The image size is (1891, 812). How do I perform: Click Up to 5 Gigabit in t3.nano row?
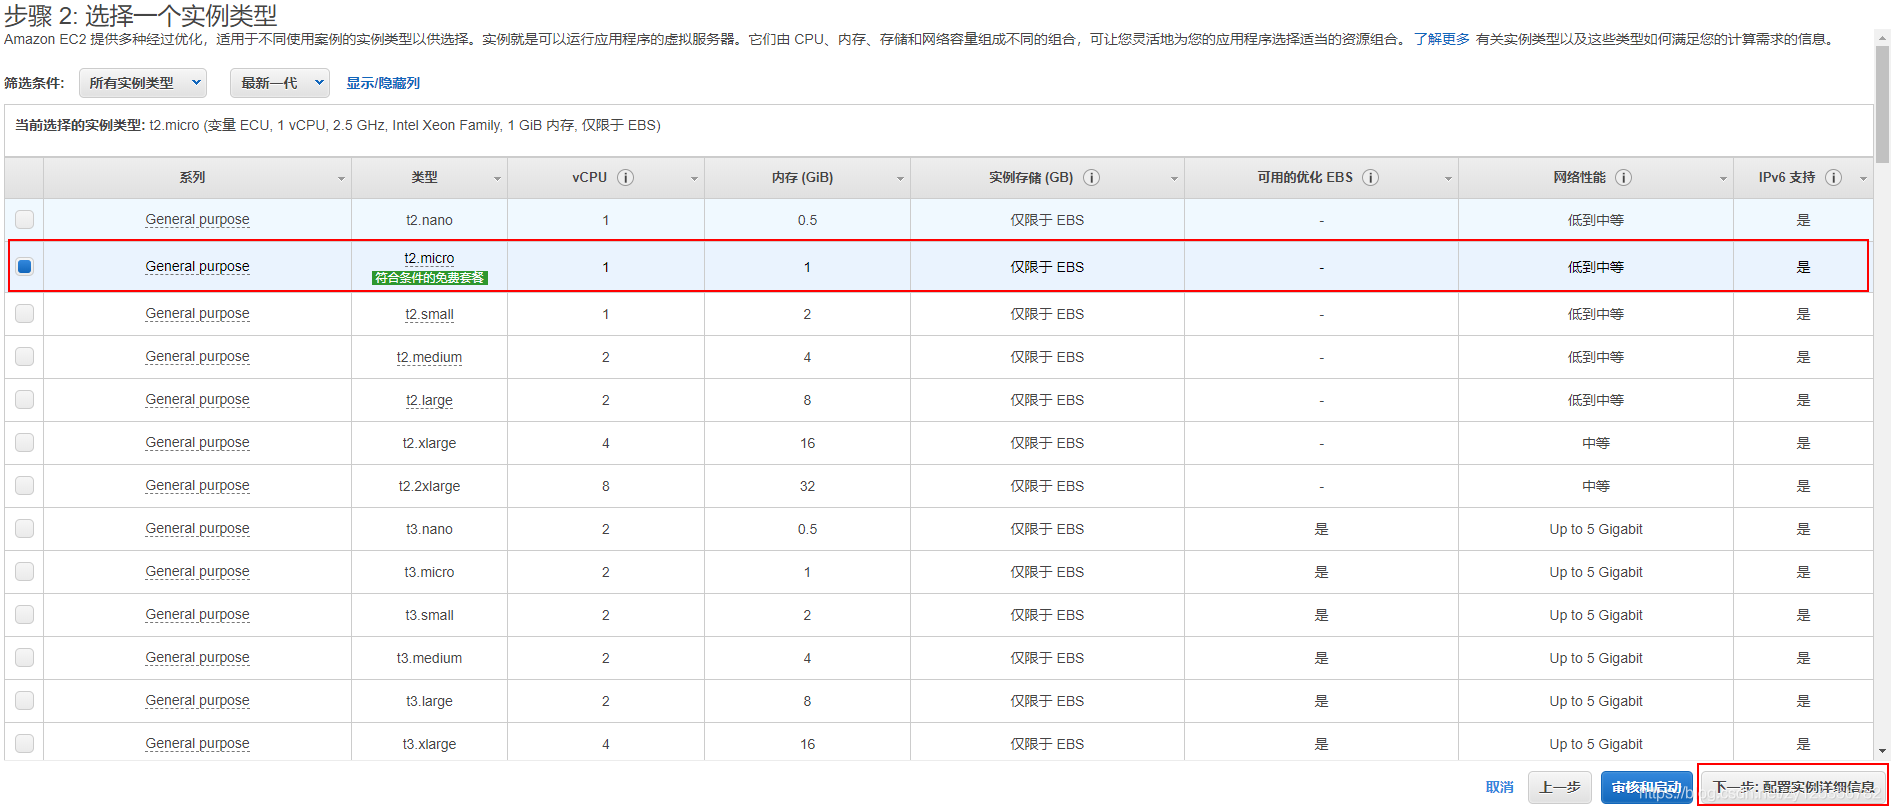click(1596, 529)
